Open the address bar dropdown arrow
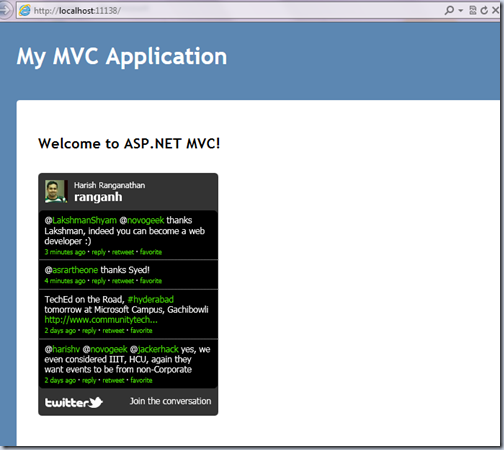This screenshot has width=504, height=450. click(x=461, y=11)
